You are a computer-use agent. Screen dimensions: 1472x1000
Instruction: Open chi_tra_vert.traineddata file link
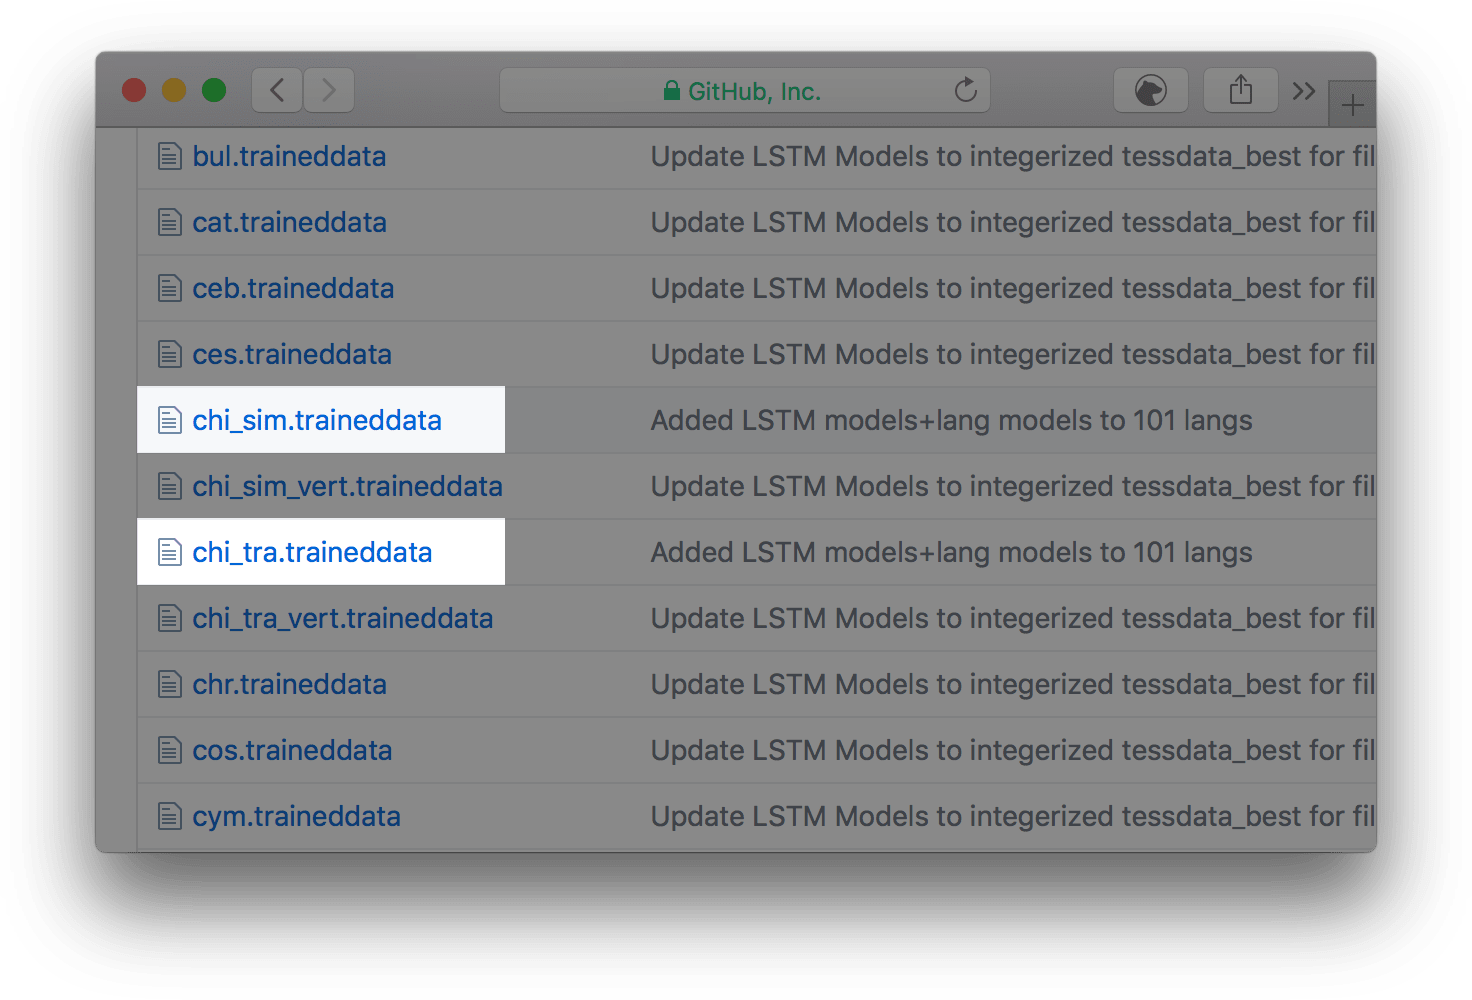pyautogui.click(x=342, y=619)
